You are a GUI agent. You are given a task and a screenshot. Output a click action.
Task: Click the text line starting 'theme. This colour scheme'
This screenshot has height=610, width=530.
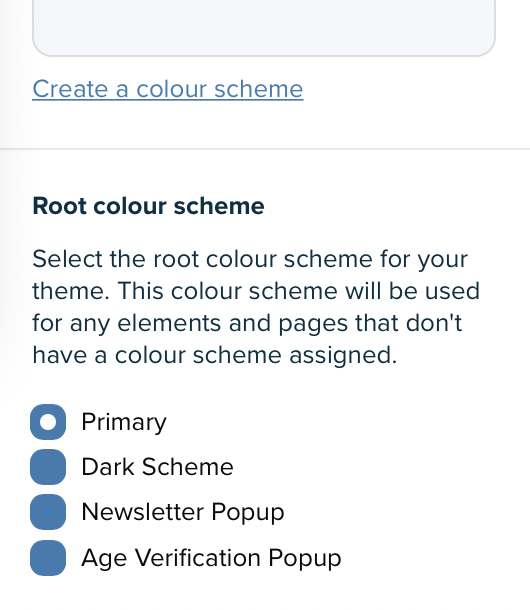coord(256,291)
